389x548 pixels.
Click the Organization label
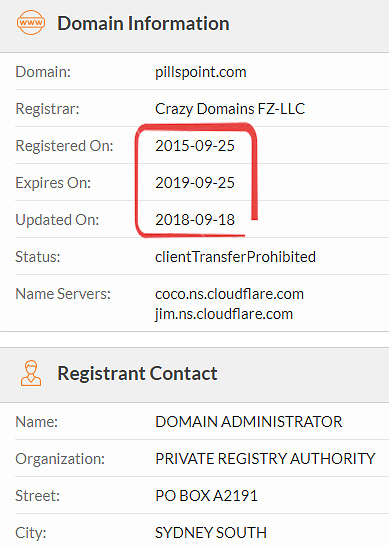click(60, 459)
